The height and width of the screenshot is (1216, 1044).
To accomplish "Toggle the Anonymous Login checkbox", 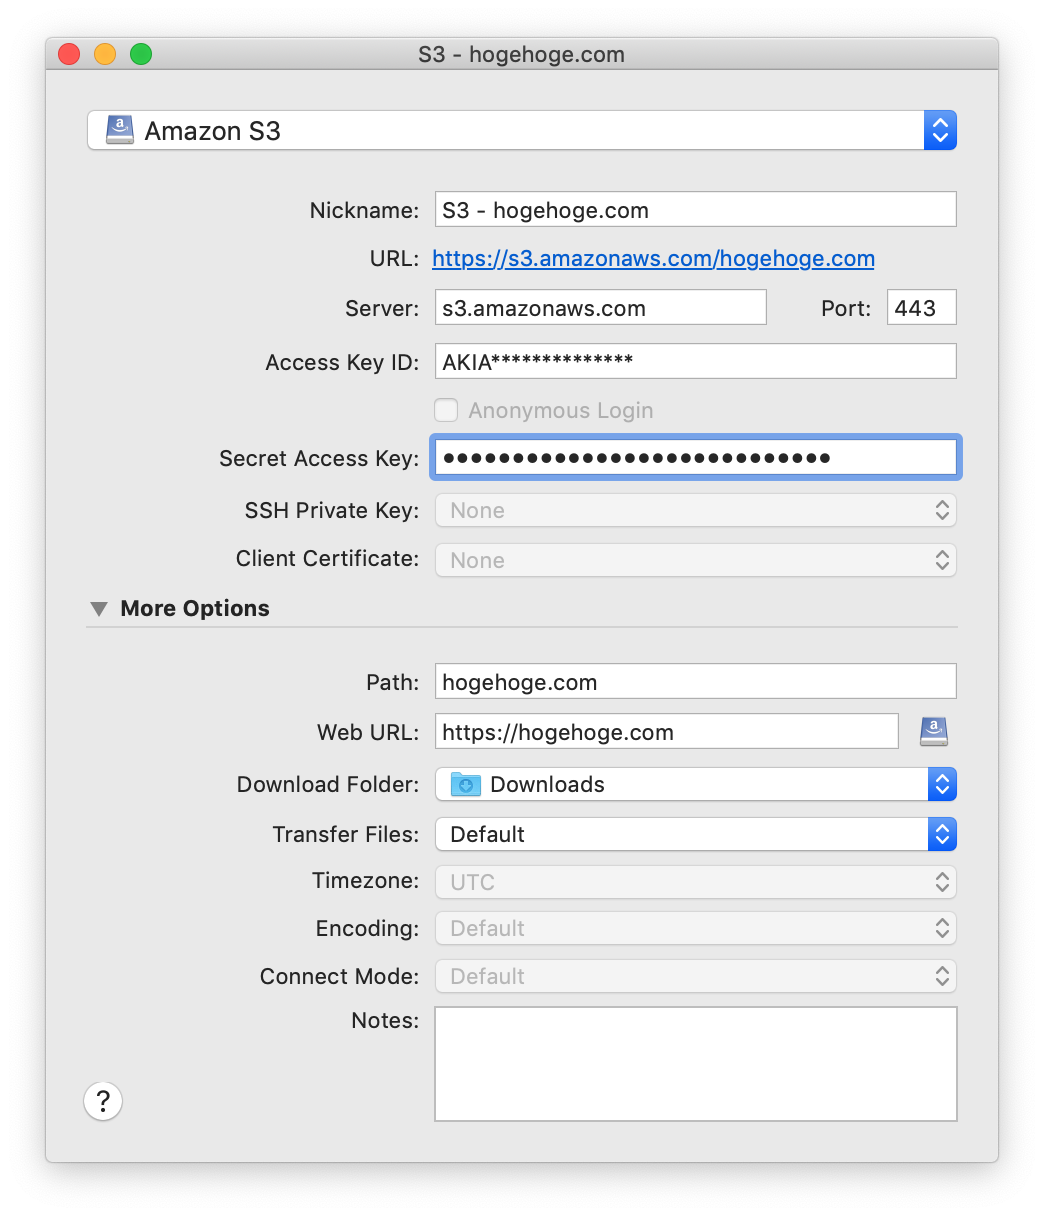I will [447, 410].
